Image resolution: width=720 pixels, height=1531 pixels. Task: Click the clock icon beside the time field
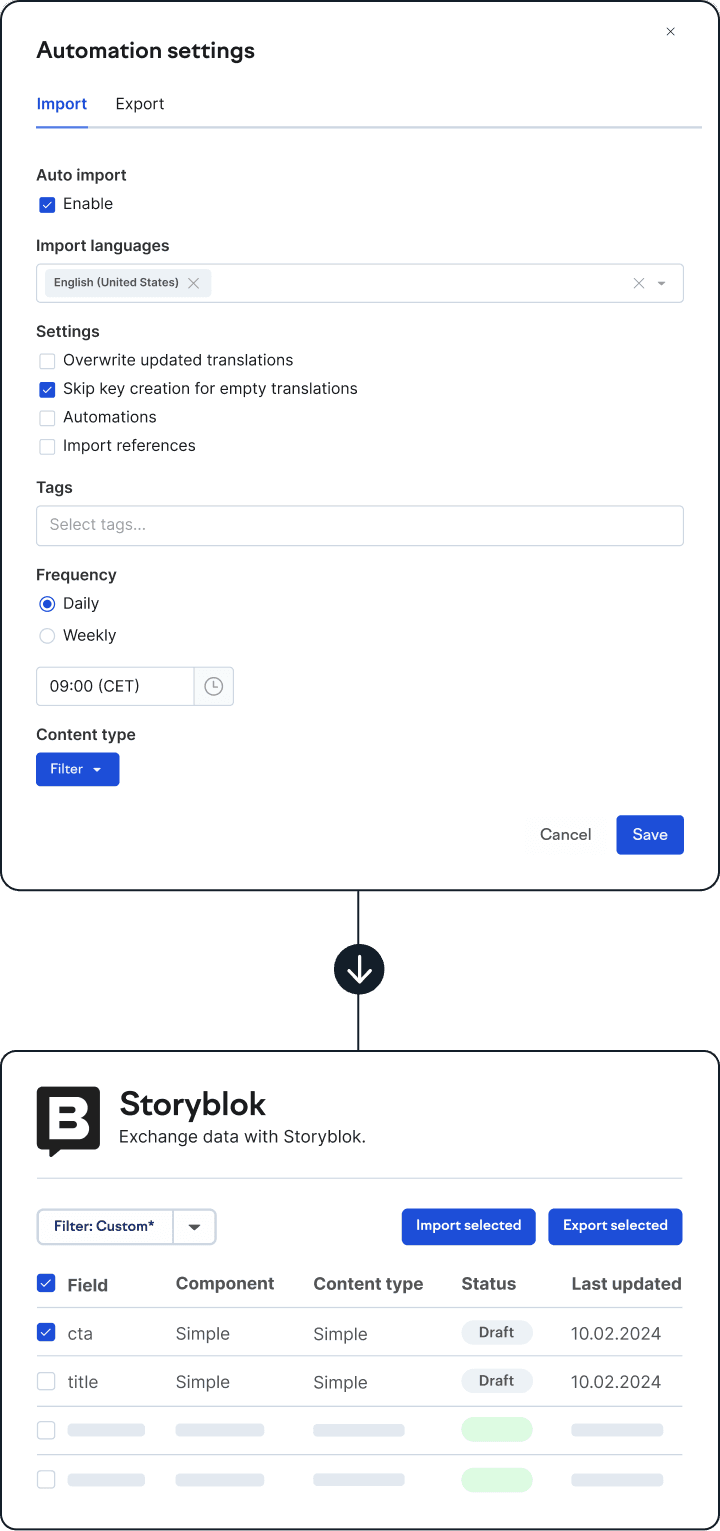(x=213, y=687)
